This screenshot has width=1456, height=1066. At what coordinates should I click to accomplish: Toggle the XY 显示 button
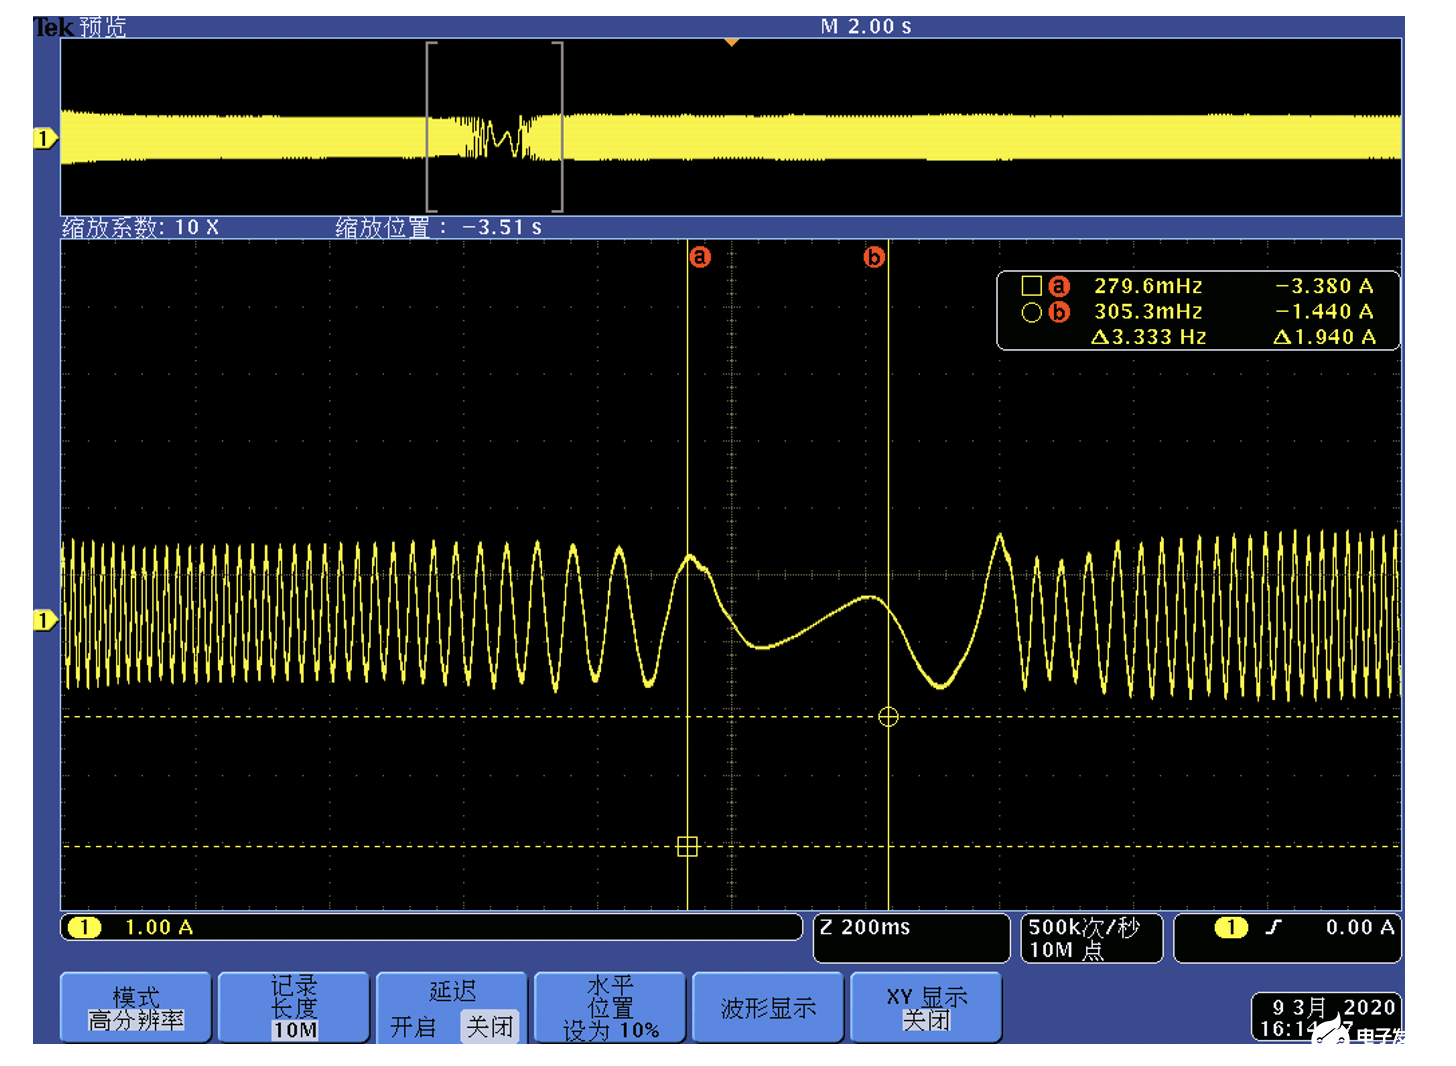pyautogui.click(x=926, y=1008)
